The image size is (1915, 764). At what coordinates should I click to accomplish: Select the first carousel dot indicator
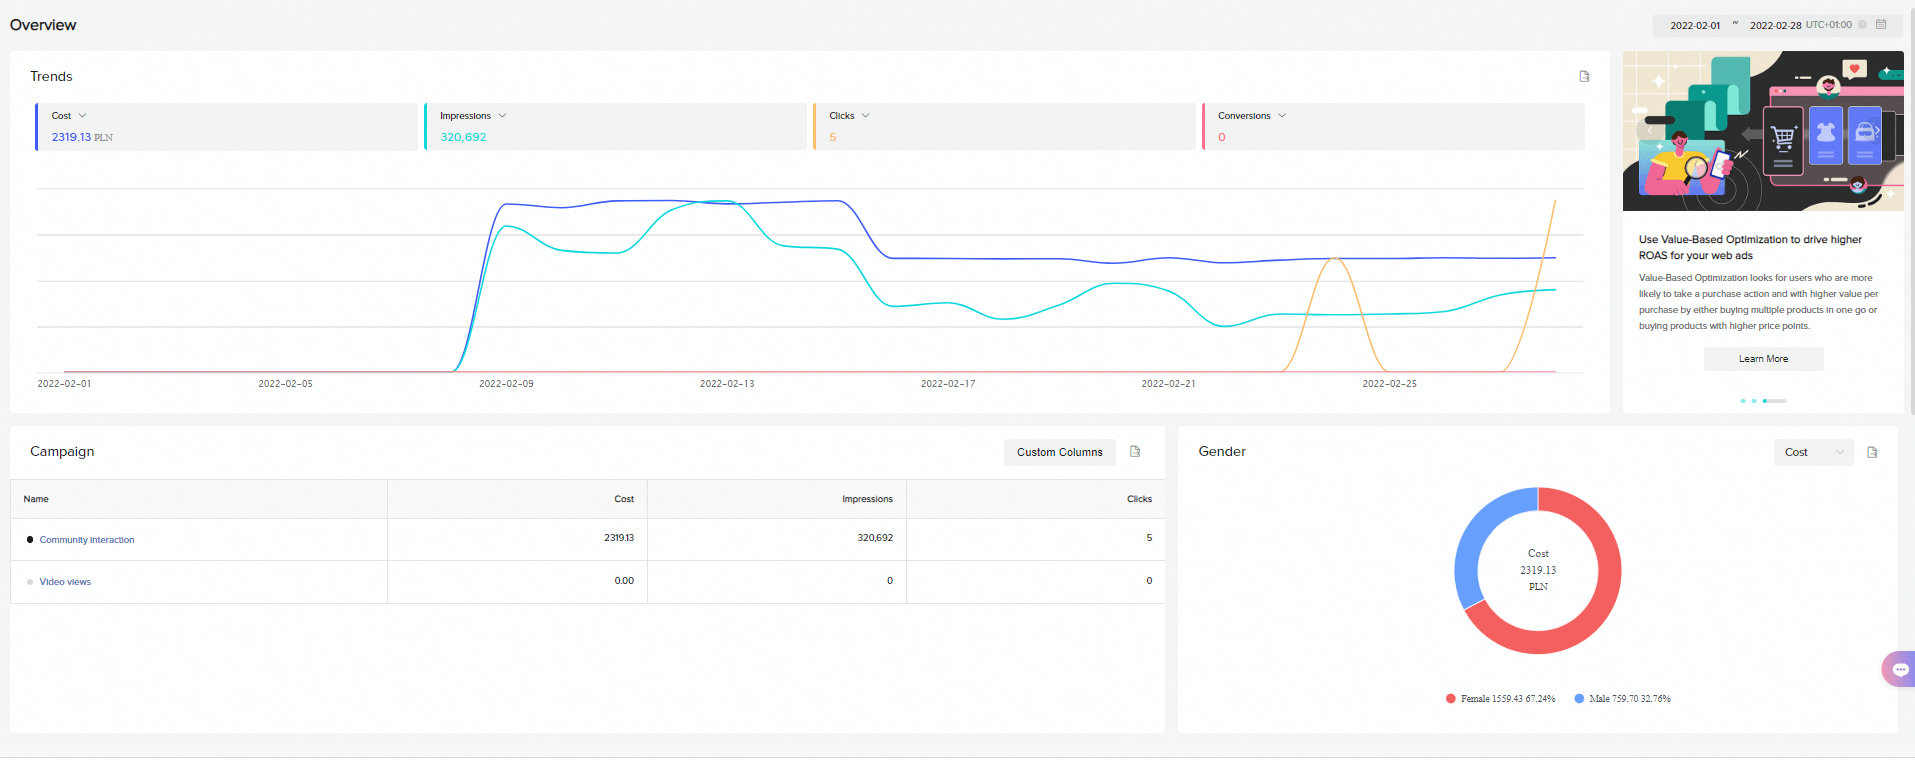[x=1743, y=401]
